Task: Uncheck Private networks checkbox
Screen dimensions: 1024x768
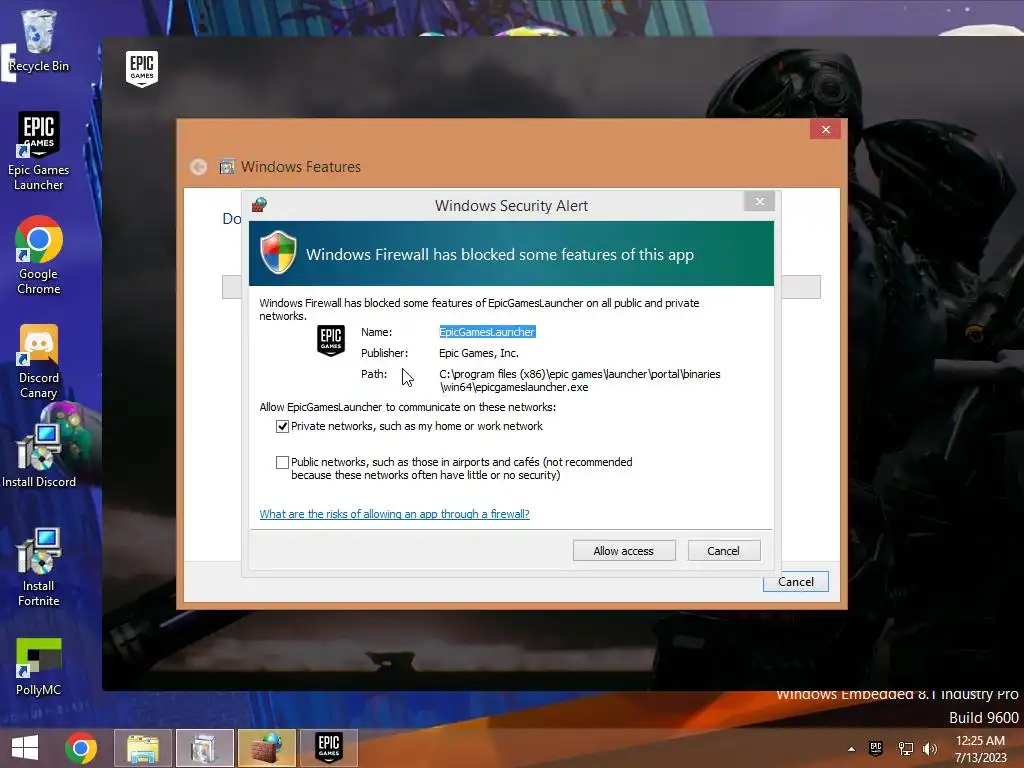Action: coord(282,426)
